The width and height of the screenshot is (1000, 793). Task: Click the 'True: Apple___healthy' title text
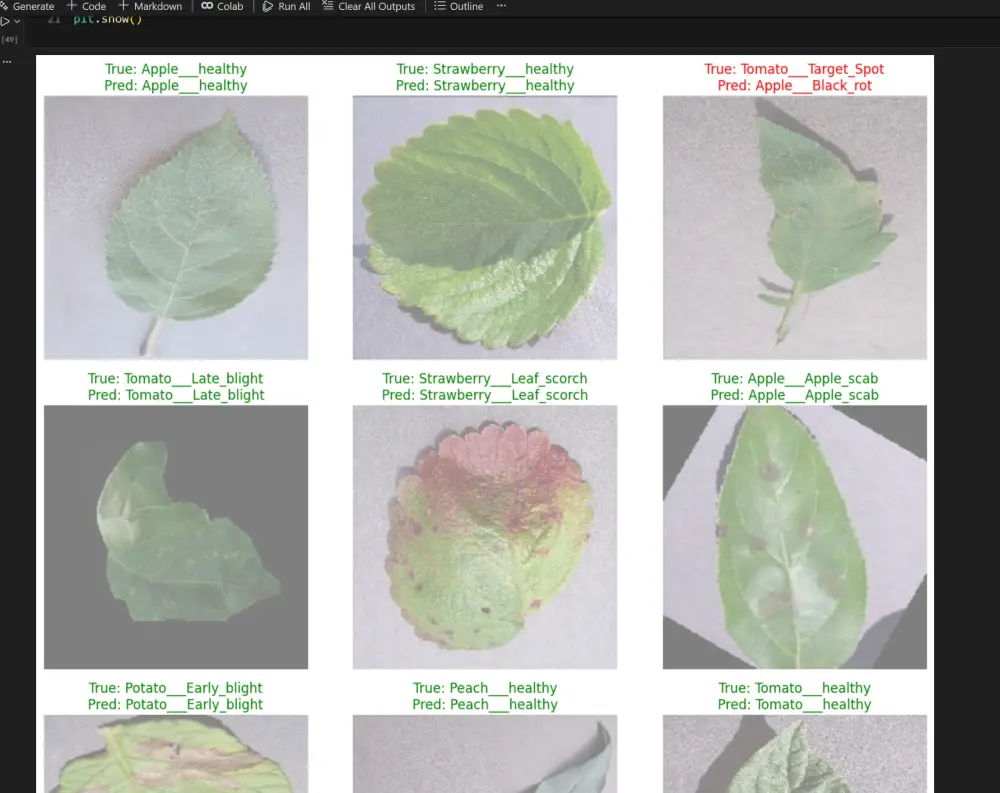pyautogui.click(x=176, y=69)
